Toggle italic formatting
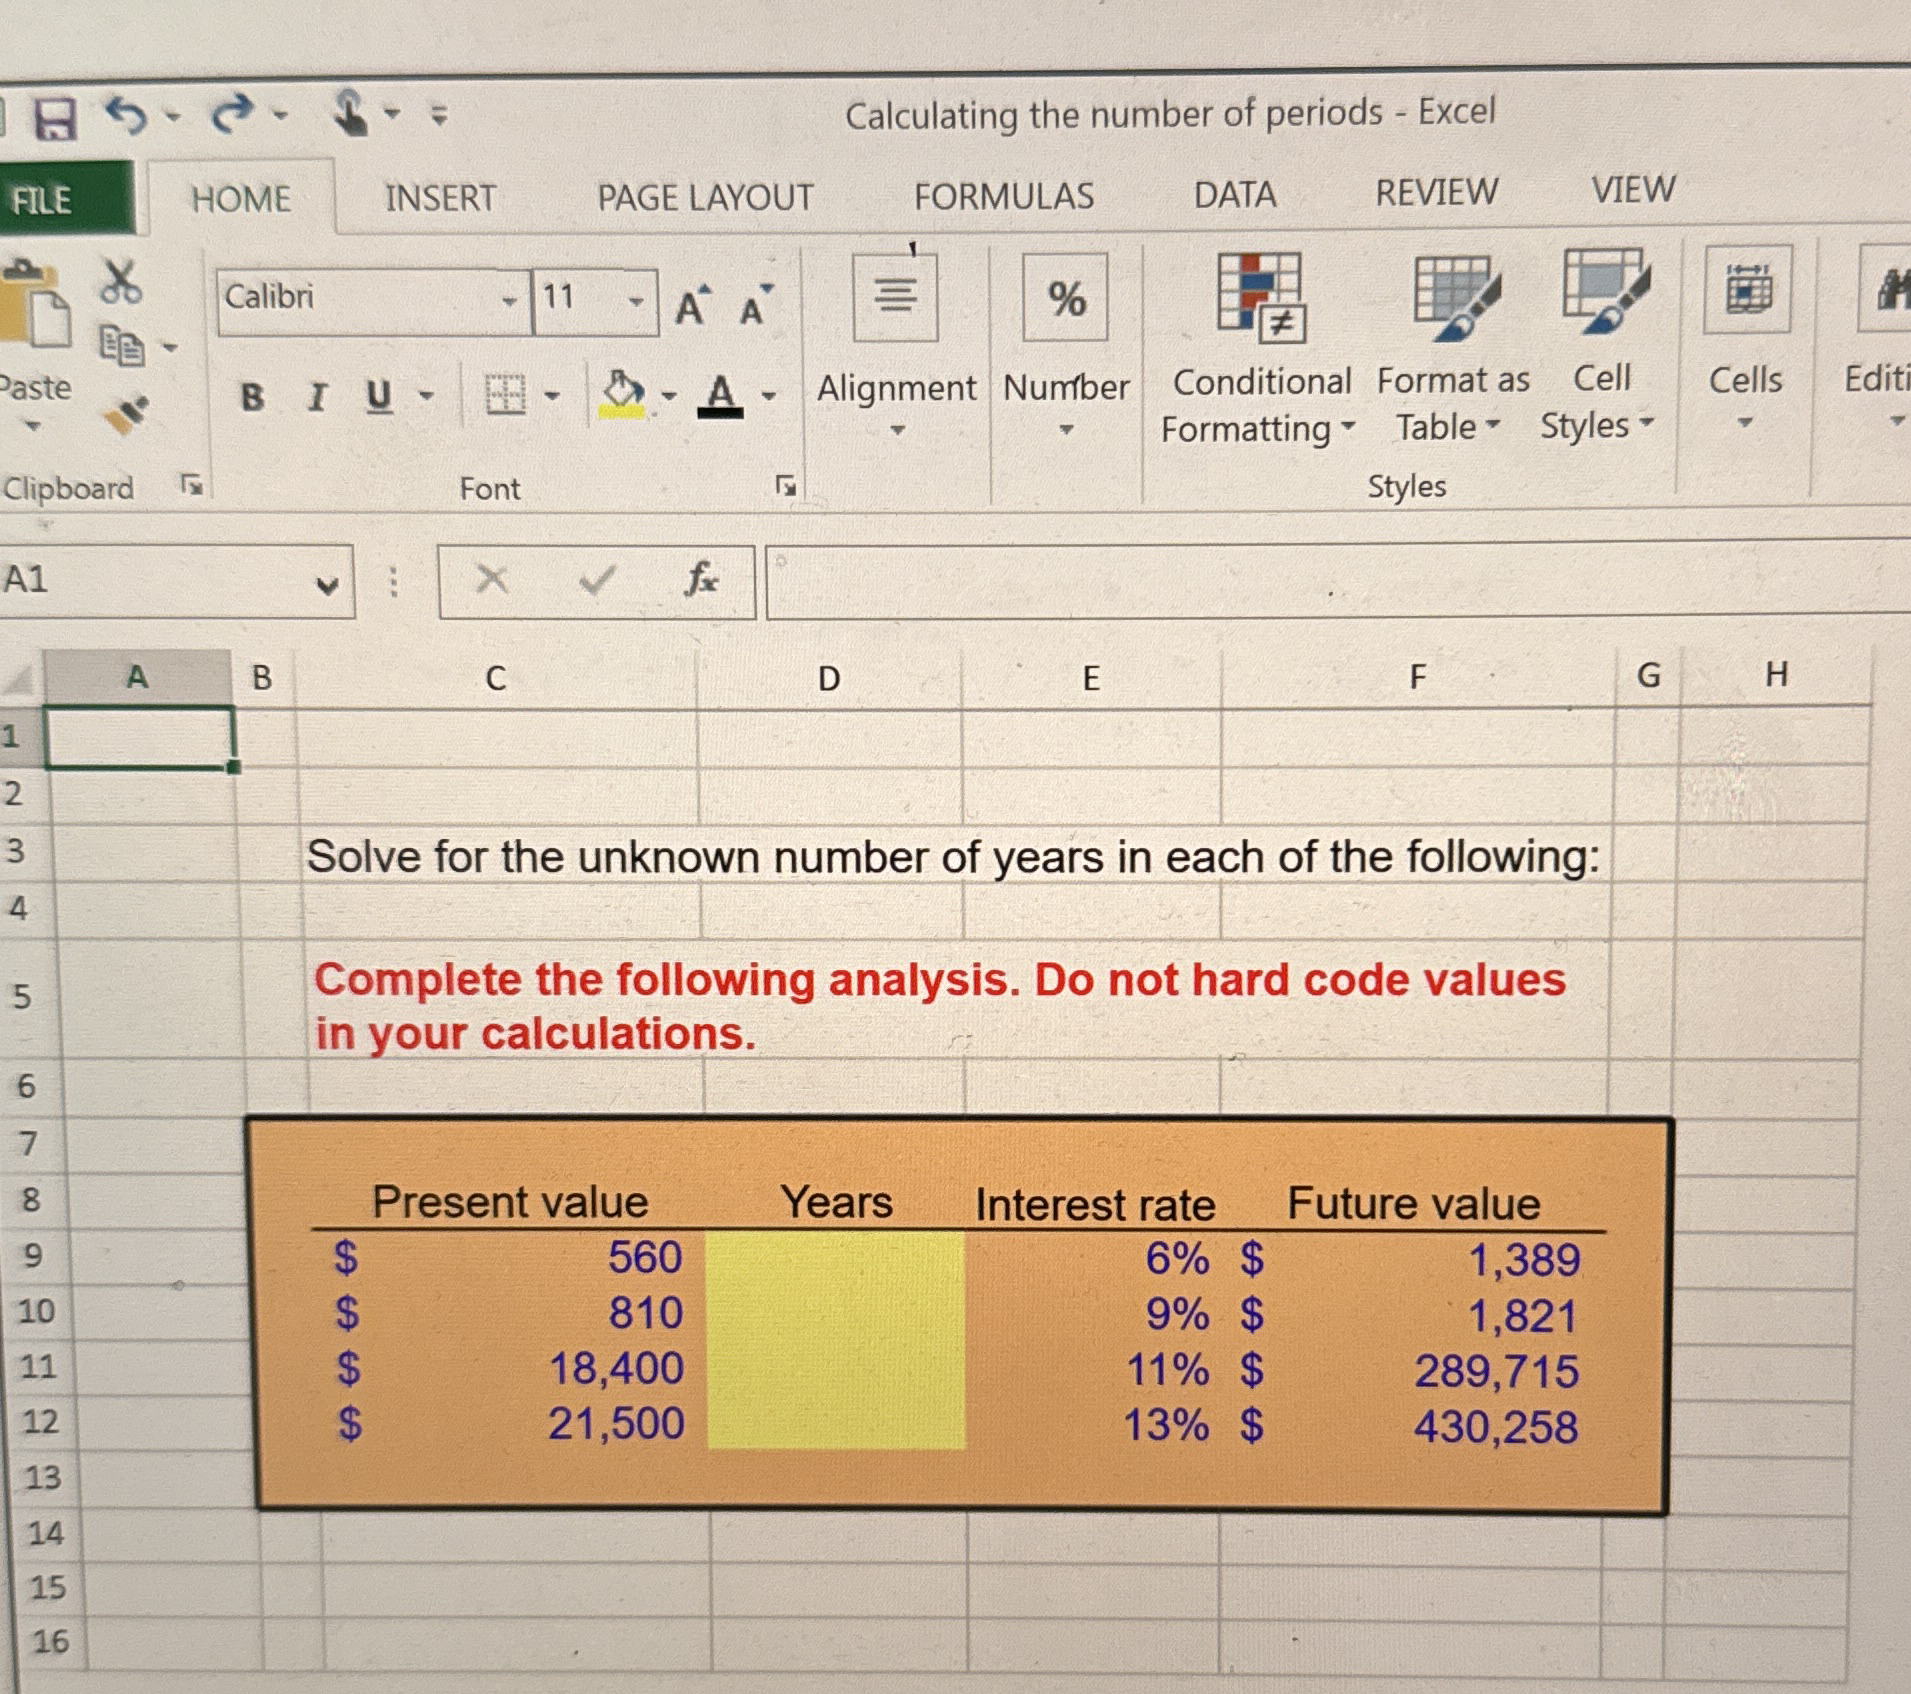1911x1694 pixels. tap(317, 397)
